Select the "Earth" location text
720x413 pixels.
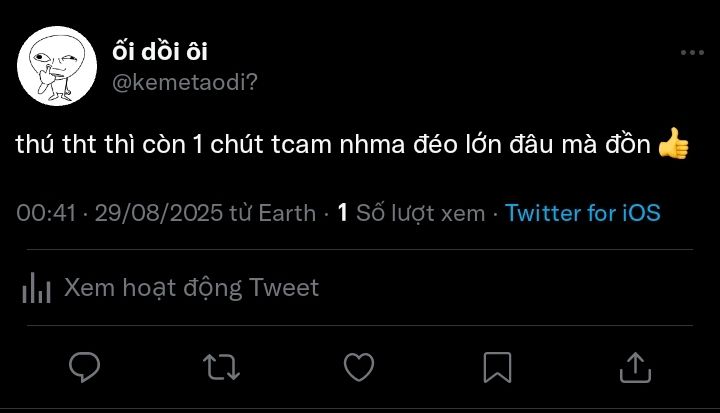click(x=288, y=213)
